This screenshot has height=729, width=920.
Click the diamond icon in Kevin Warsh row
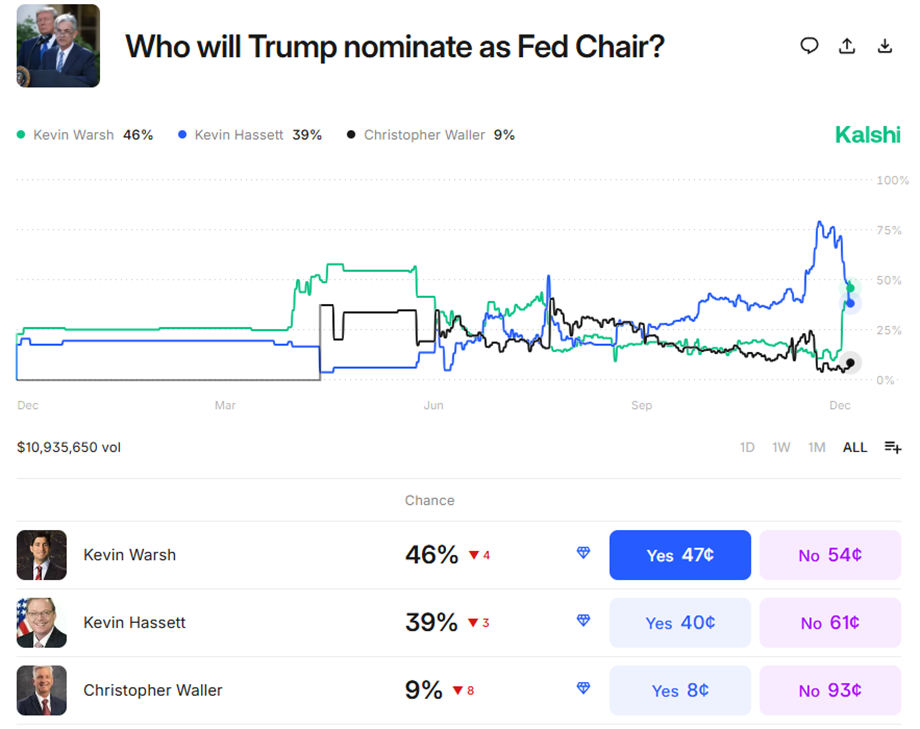583,553
